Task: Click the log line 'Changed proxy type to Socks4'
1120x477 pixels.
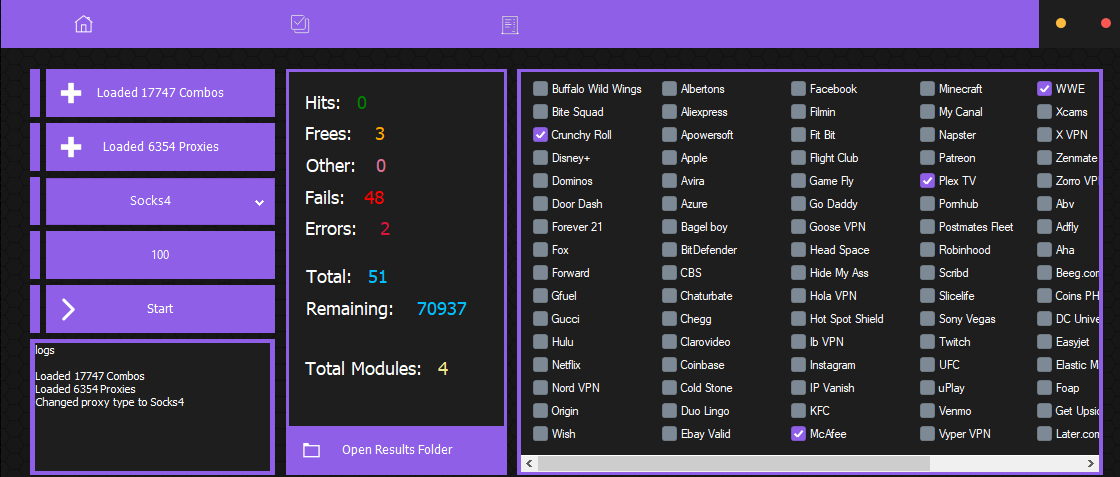Action: tap(109, 402)
